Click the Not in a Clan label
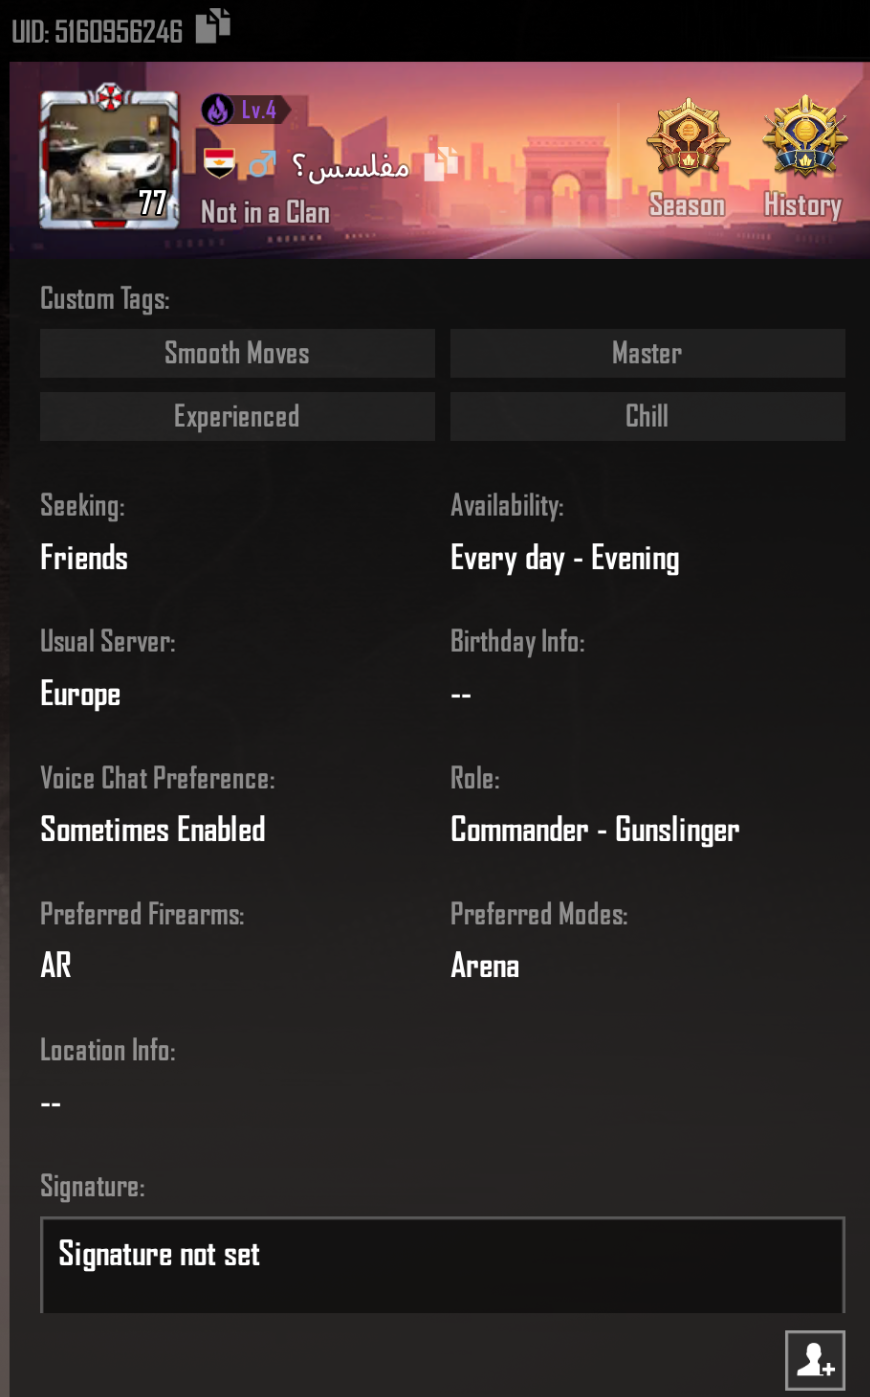 264,213
